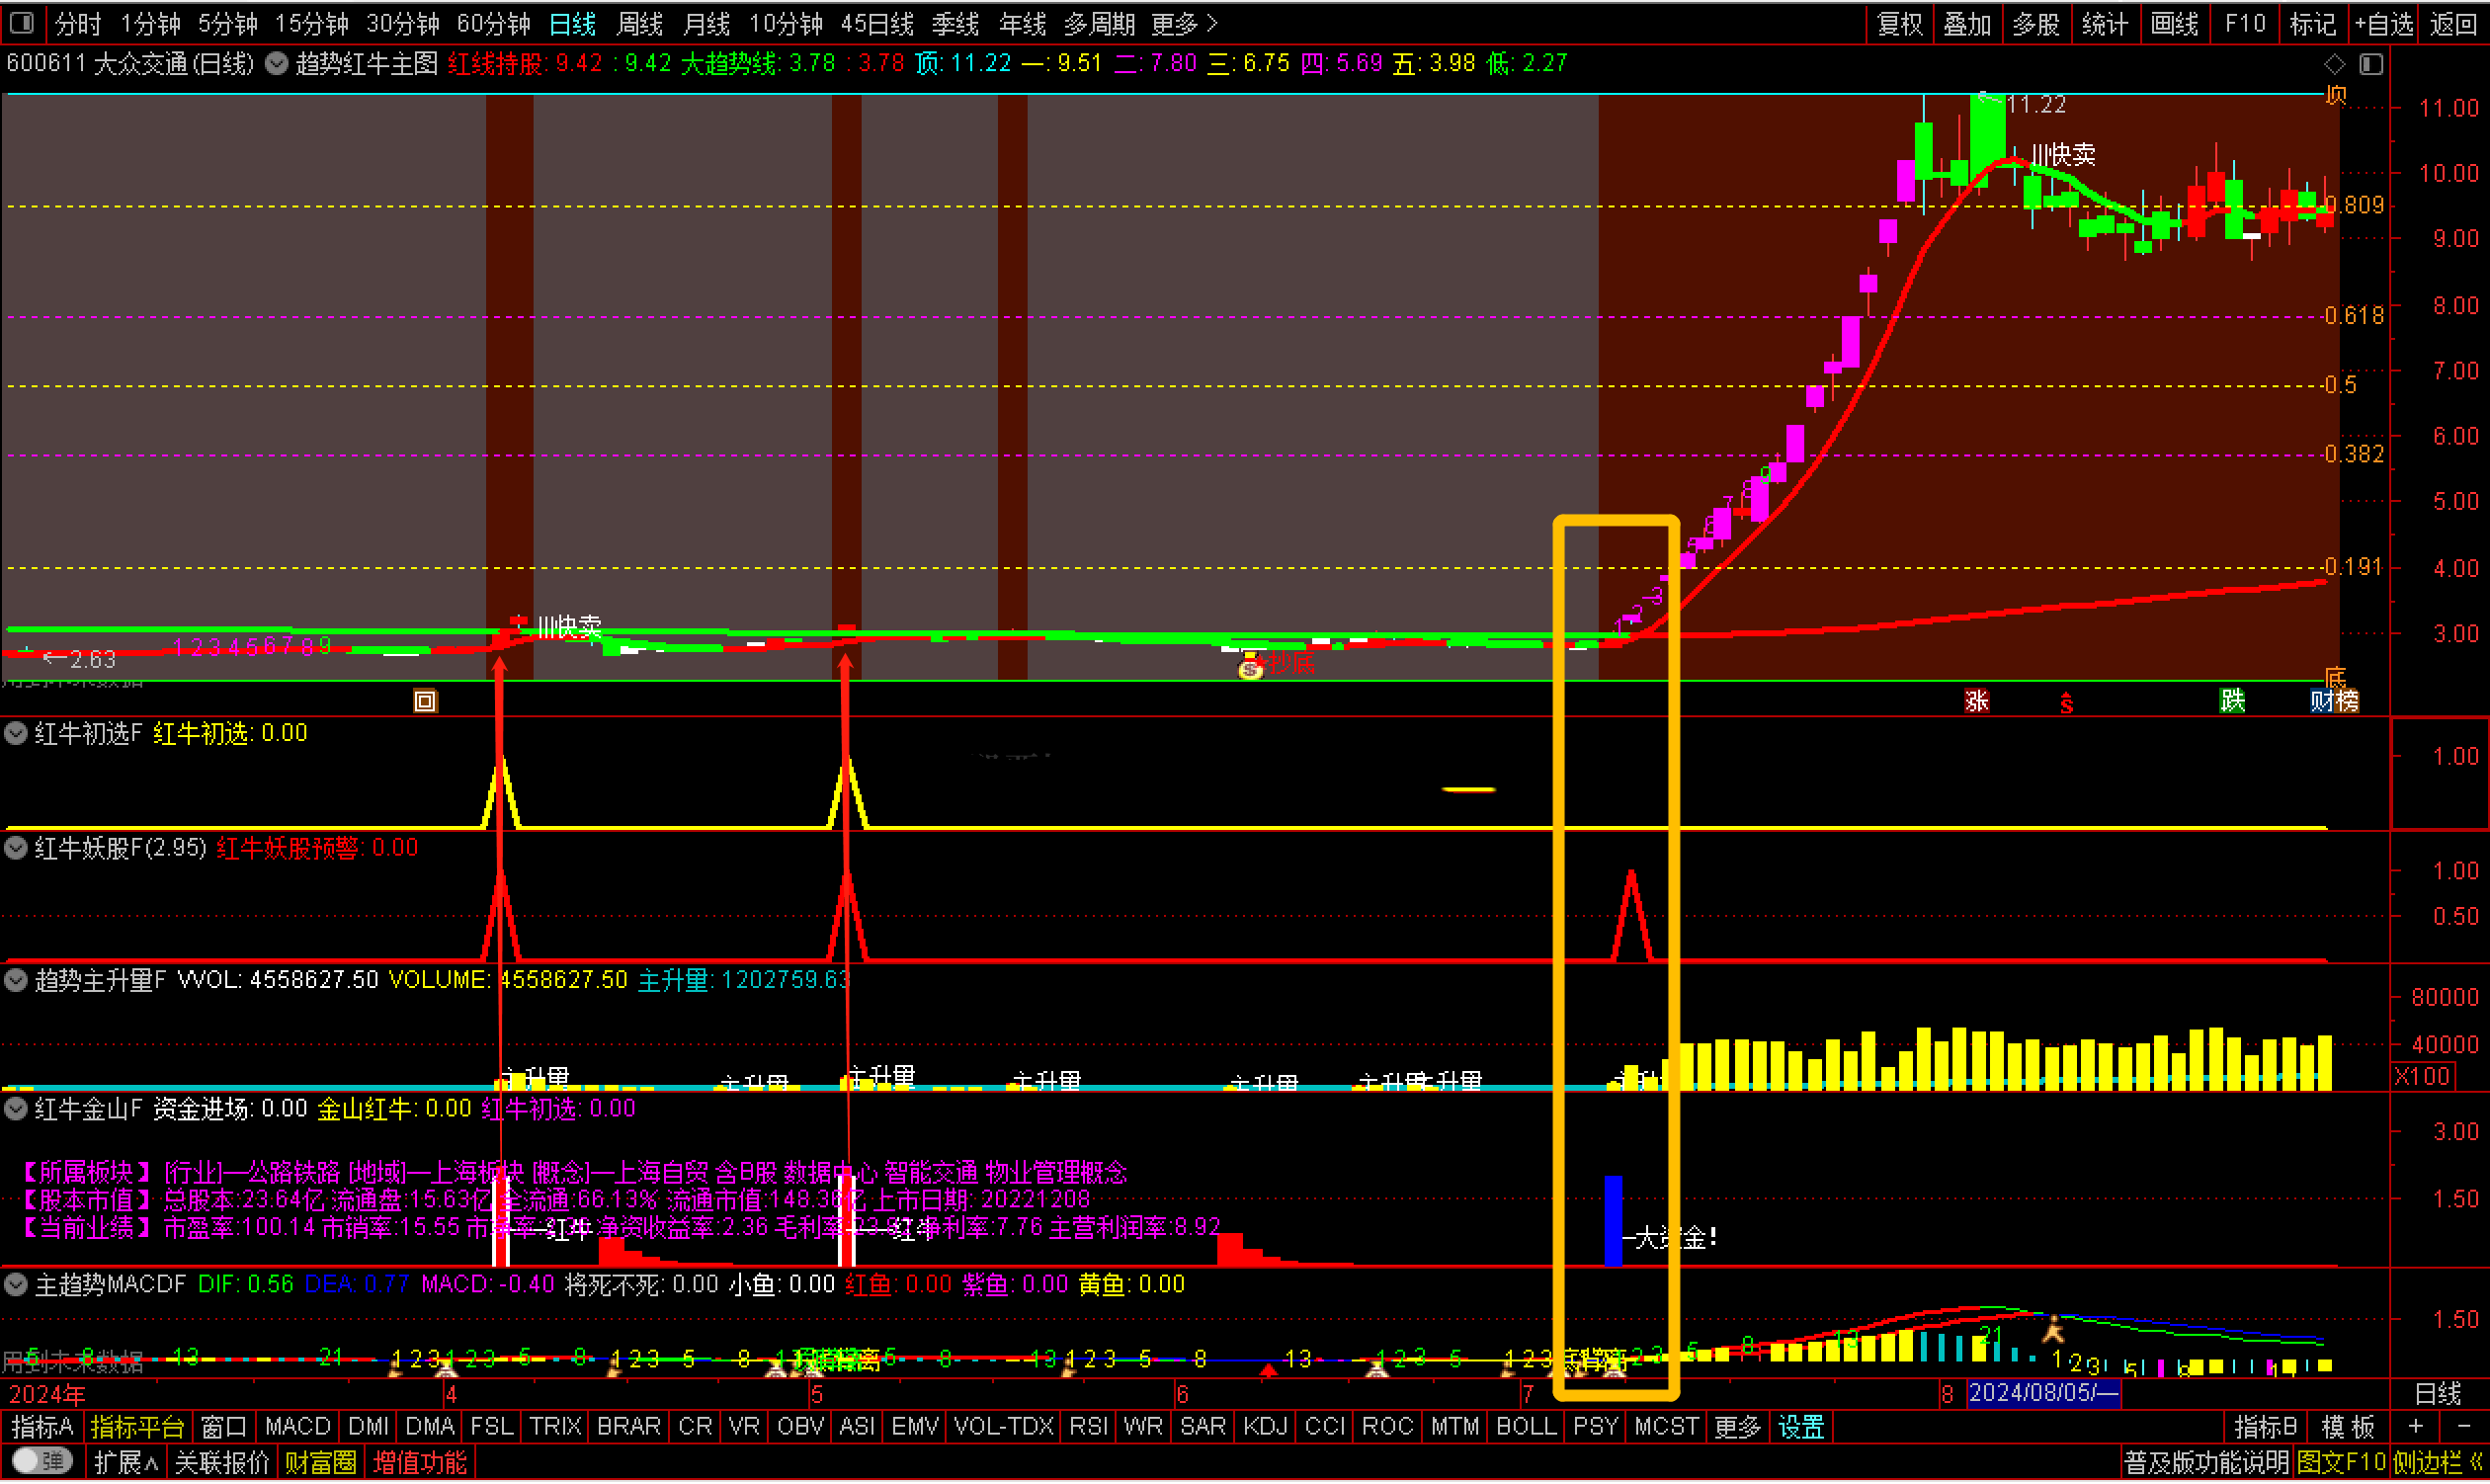Screen dimensions: 2490x1484
Task: Switch to the 周线 weekly period tab
Action: point(640,23)
